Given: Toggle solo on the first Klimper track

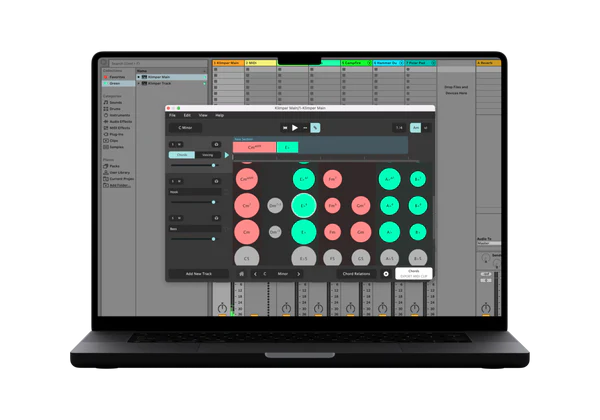Looking at the screenshot, I should 172,144.
